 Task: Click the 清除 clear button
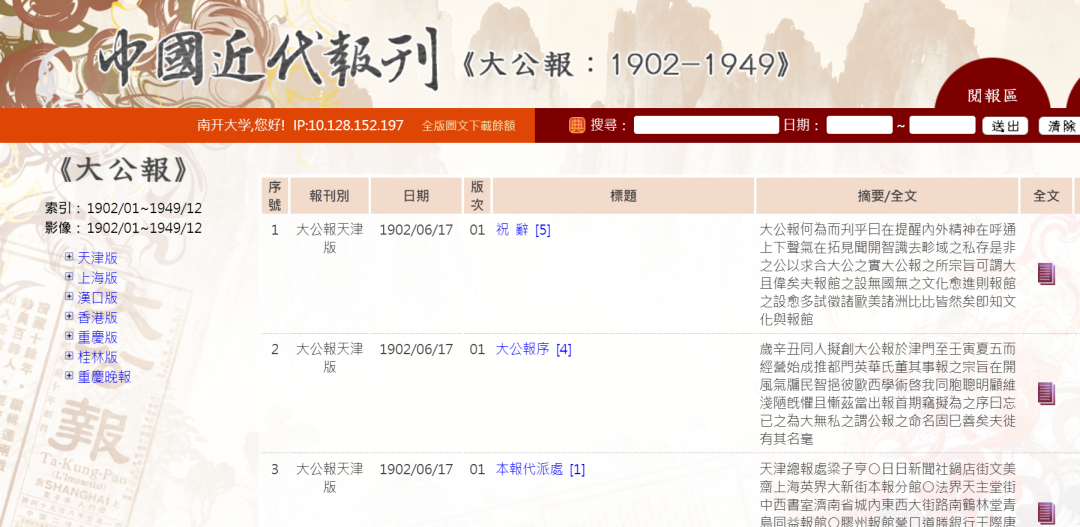point(1061,126)
